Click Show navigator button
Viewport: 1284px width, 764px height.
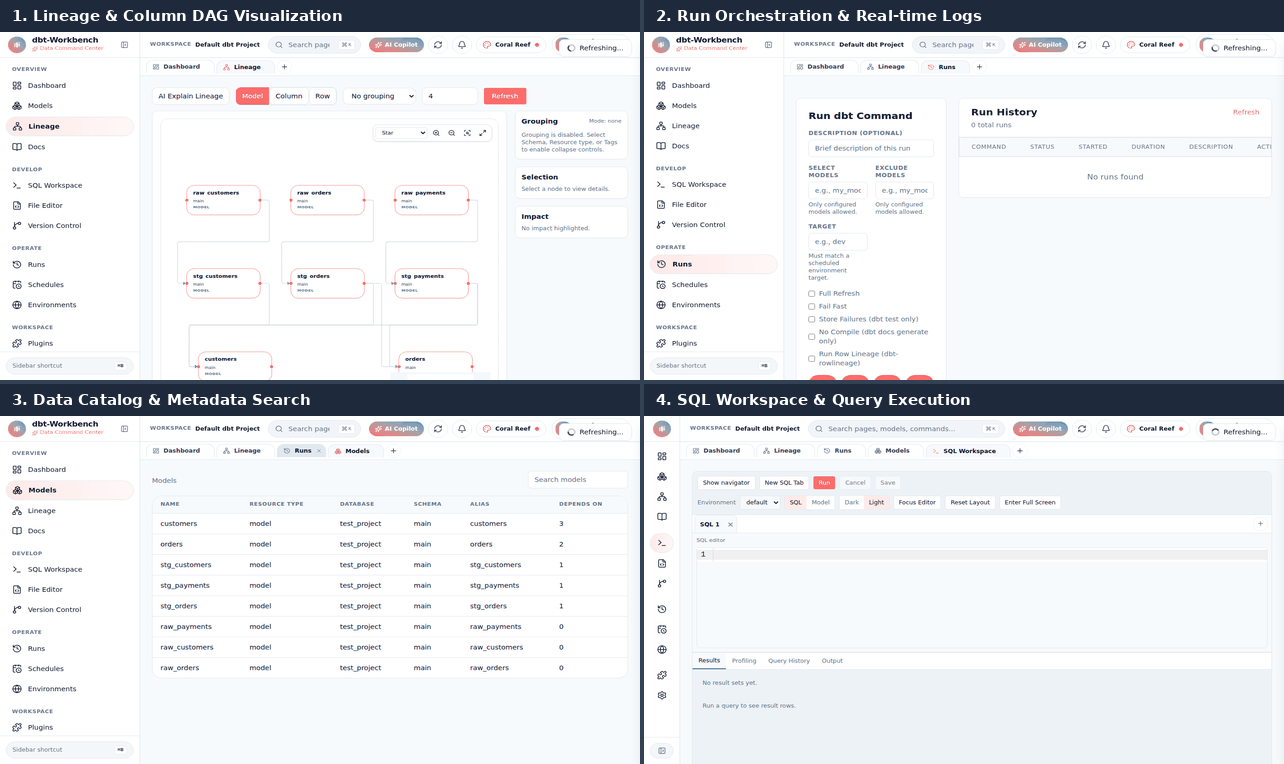pos(726,482)
